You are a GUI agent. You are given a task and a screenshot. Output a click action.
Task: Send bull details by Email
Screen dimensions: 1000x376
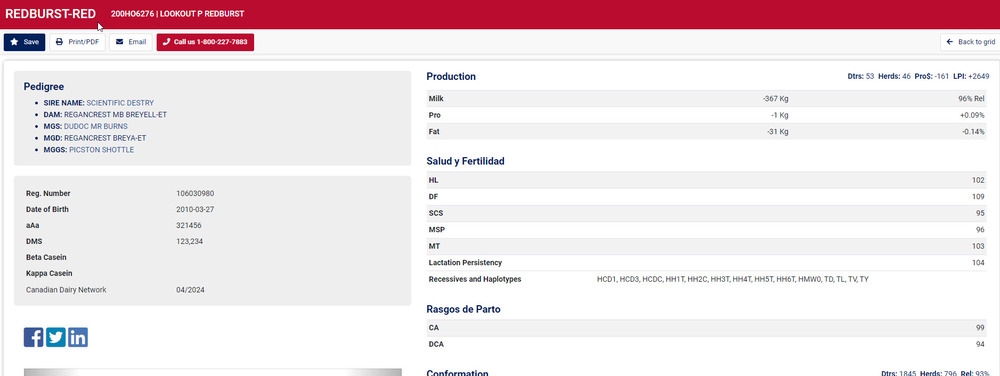pos(131,42)
